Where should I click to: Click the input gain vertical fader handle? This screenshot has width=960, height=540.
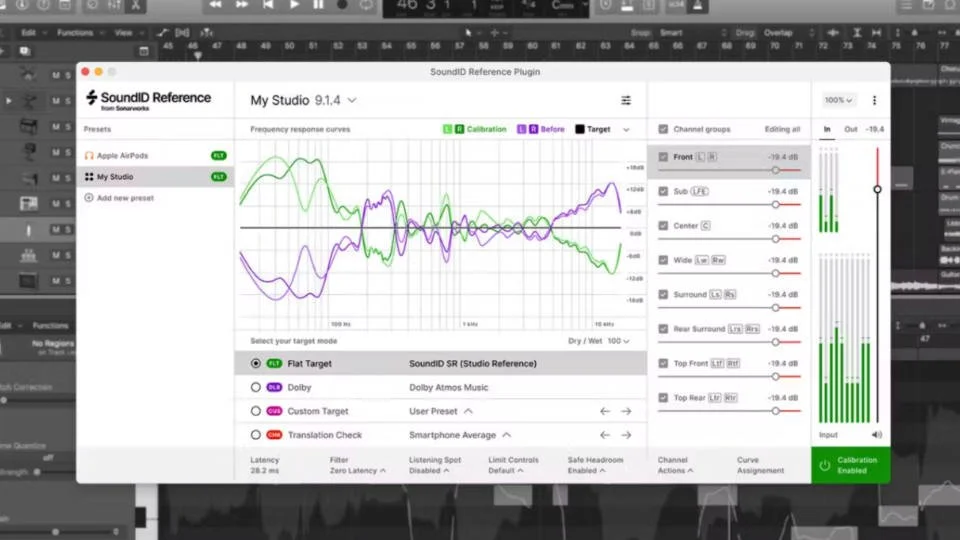877,190
